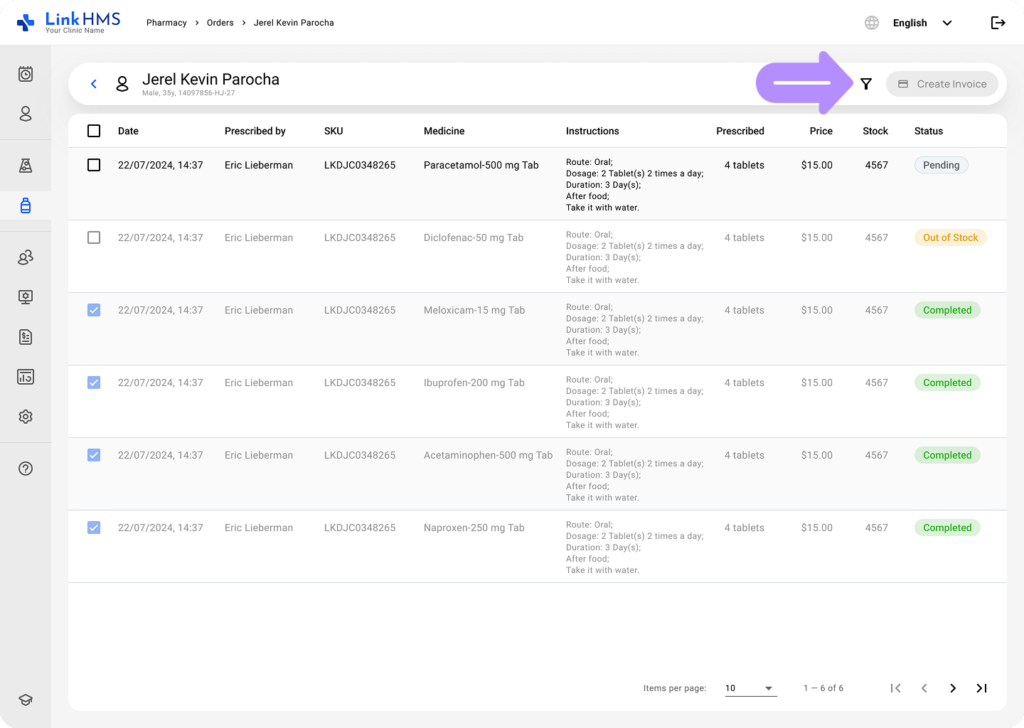Go to previous page of results
The height and width of the screenshot is (728, 1024).
[x=924, y=688]
